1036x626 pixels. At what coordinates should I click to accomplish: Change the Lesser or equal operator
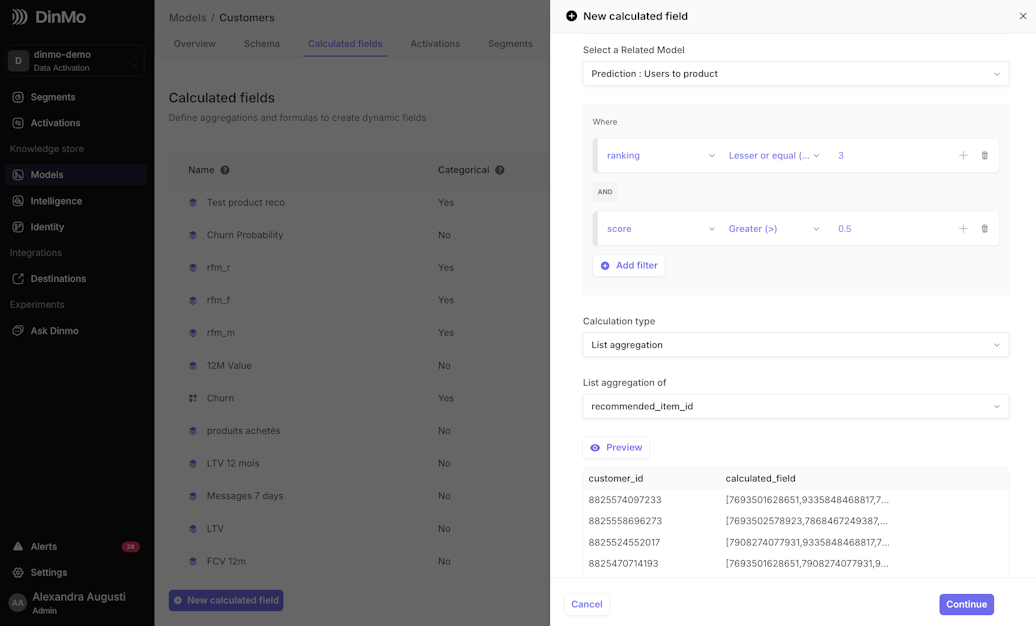774,155
